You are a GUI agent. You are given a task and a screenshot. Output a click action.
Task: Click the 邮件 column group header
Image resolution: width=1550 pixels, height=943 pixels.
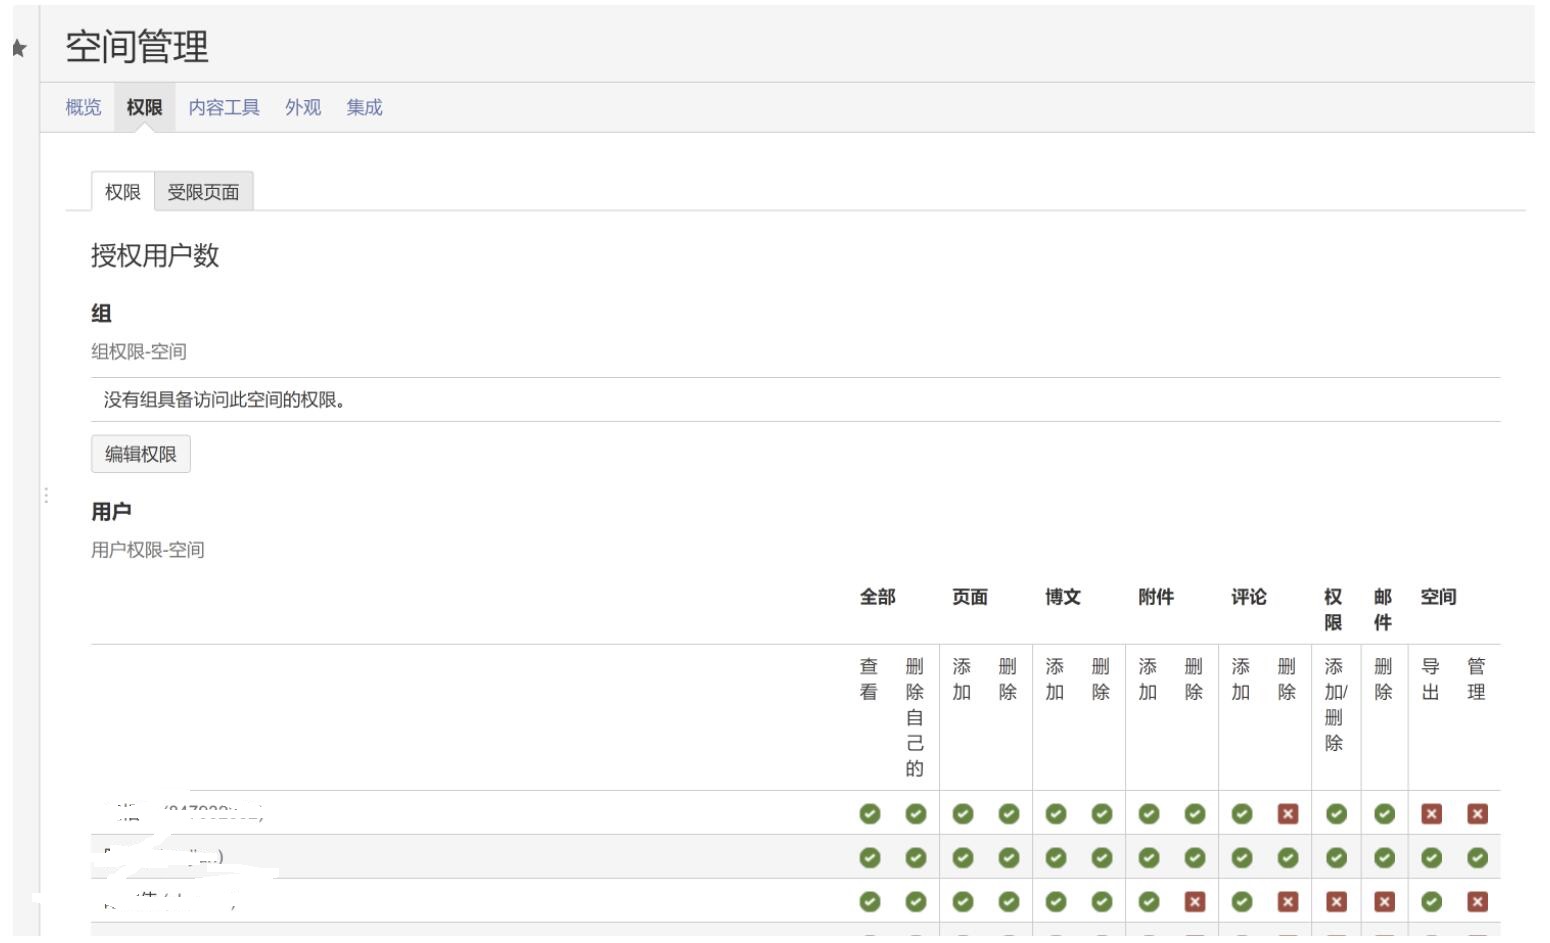click(x=1383, y=610)
